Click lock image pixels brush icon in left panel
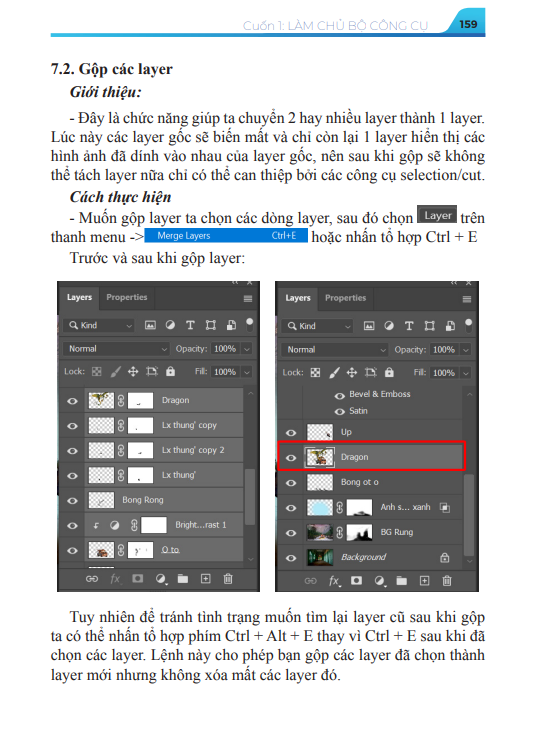Screen dimensions: 541x738 click(x=115, y=372)
